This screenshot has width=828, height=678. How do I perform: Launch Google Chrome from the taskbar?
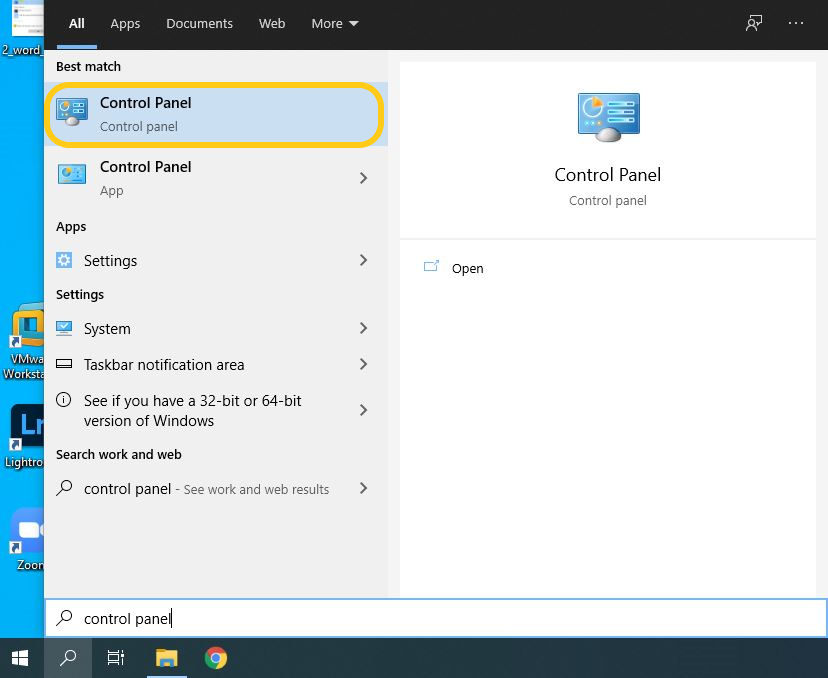point(215,658)
